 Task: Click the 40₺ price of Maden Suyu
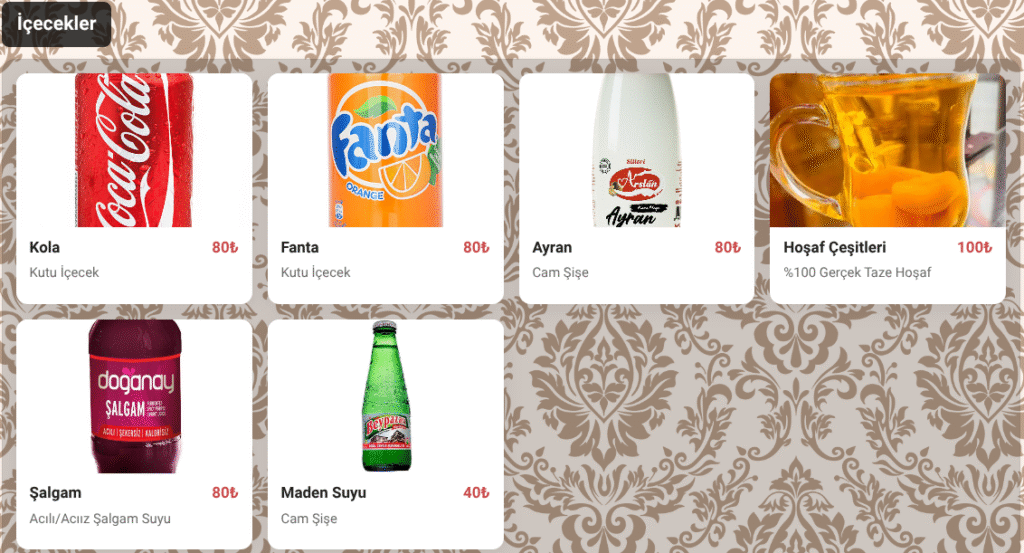pyautogui.click(x=476, y=493)
